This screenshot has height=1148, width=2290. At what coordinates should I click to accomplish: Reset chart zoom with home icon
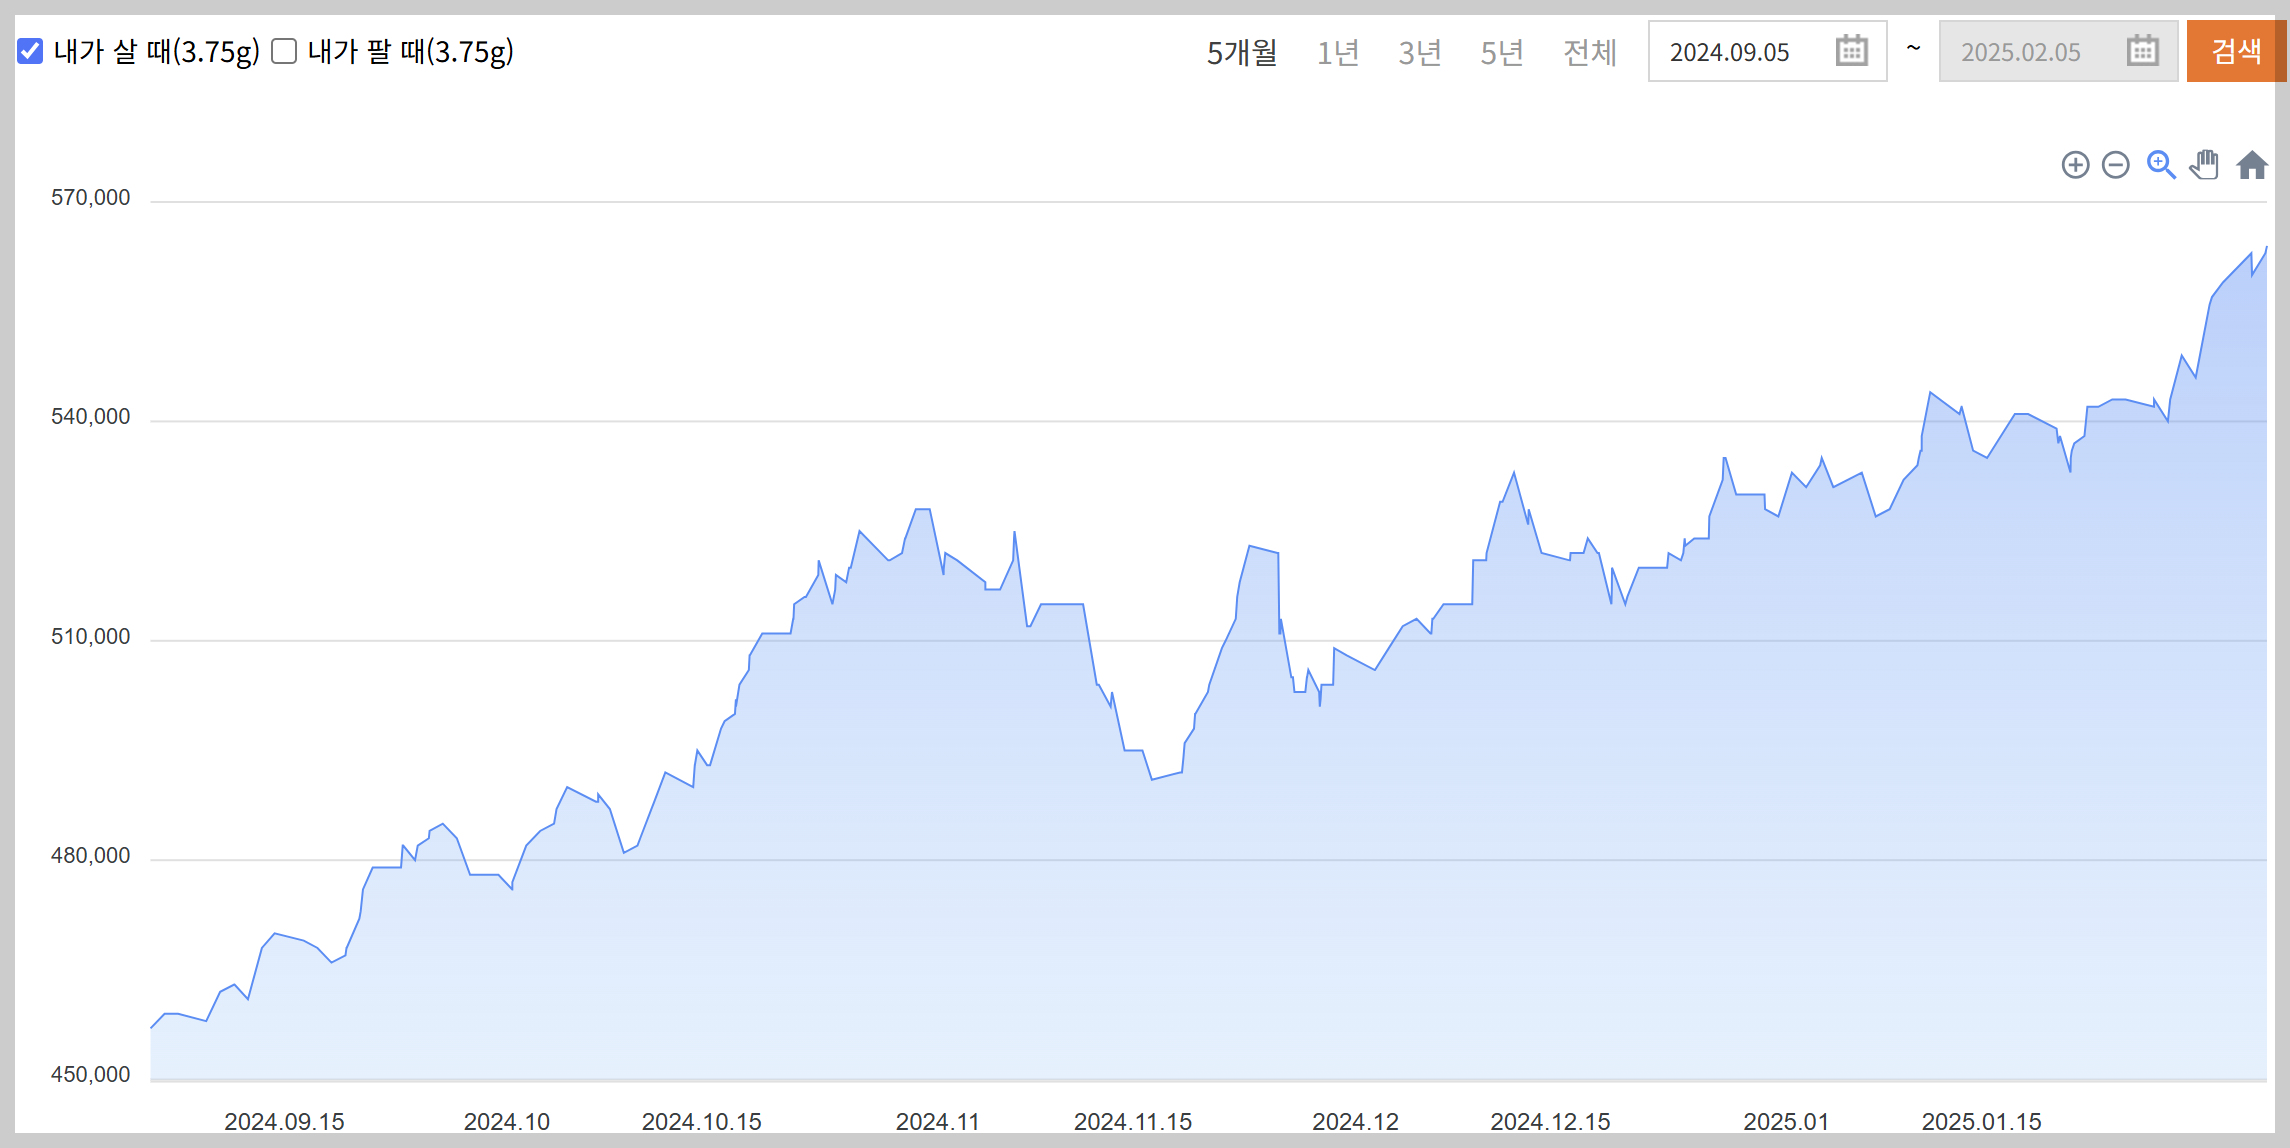click(x=2251, y=165)
